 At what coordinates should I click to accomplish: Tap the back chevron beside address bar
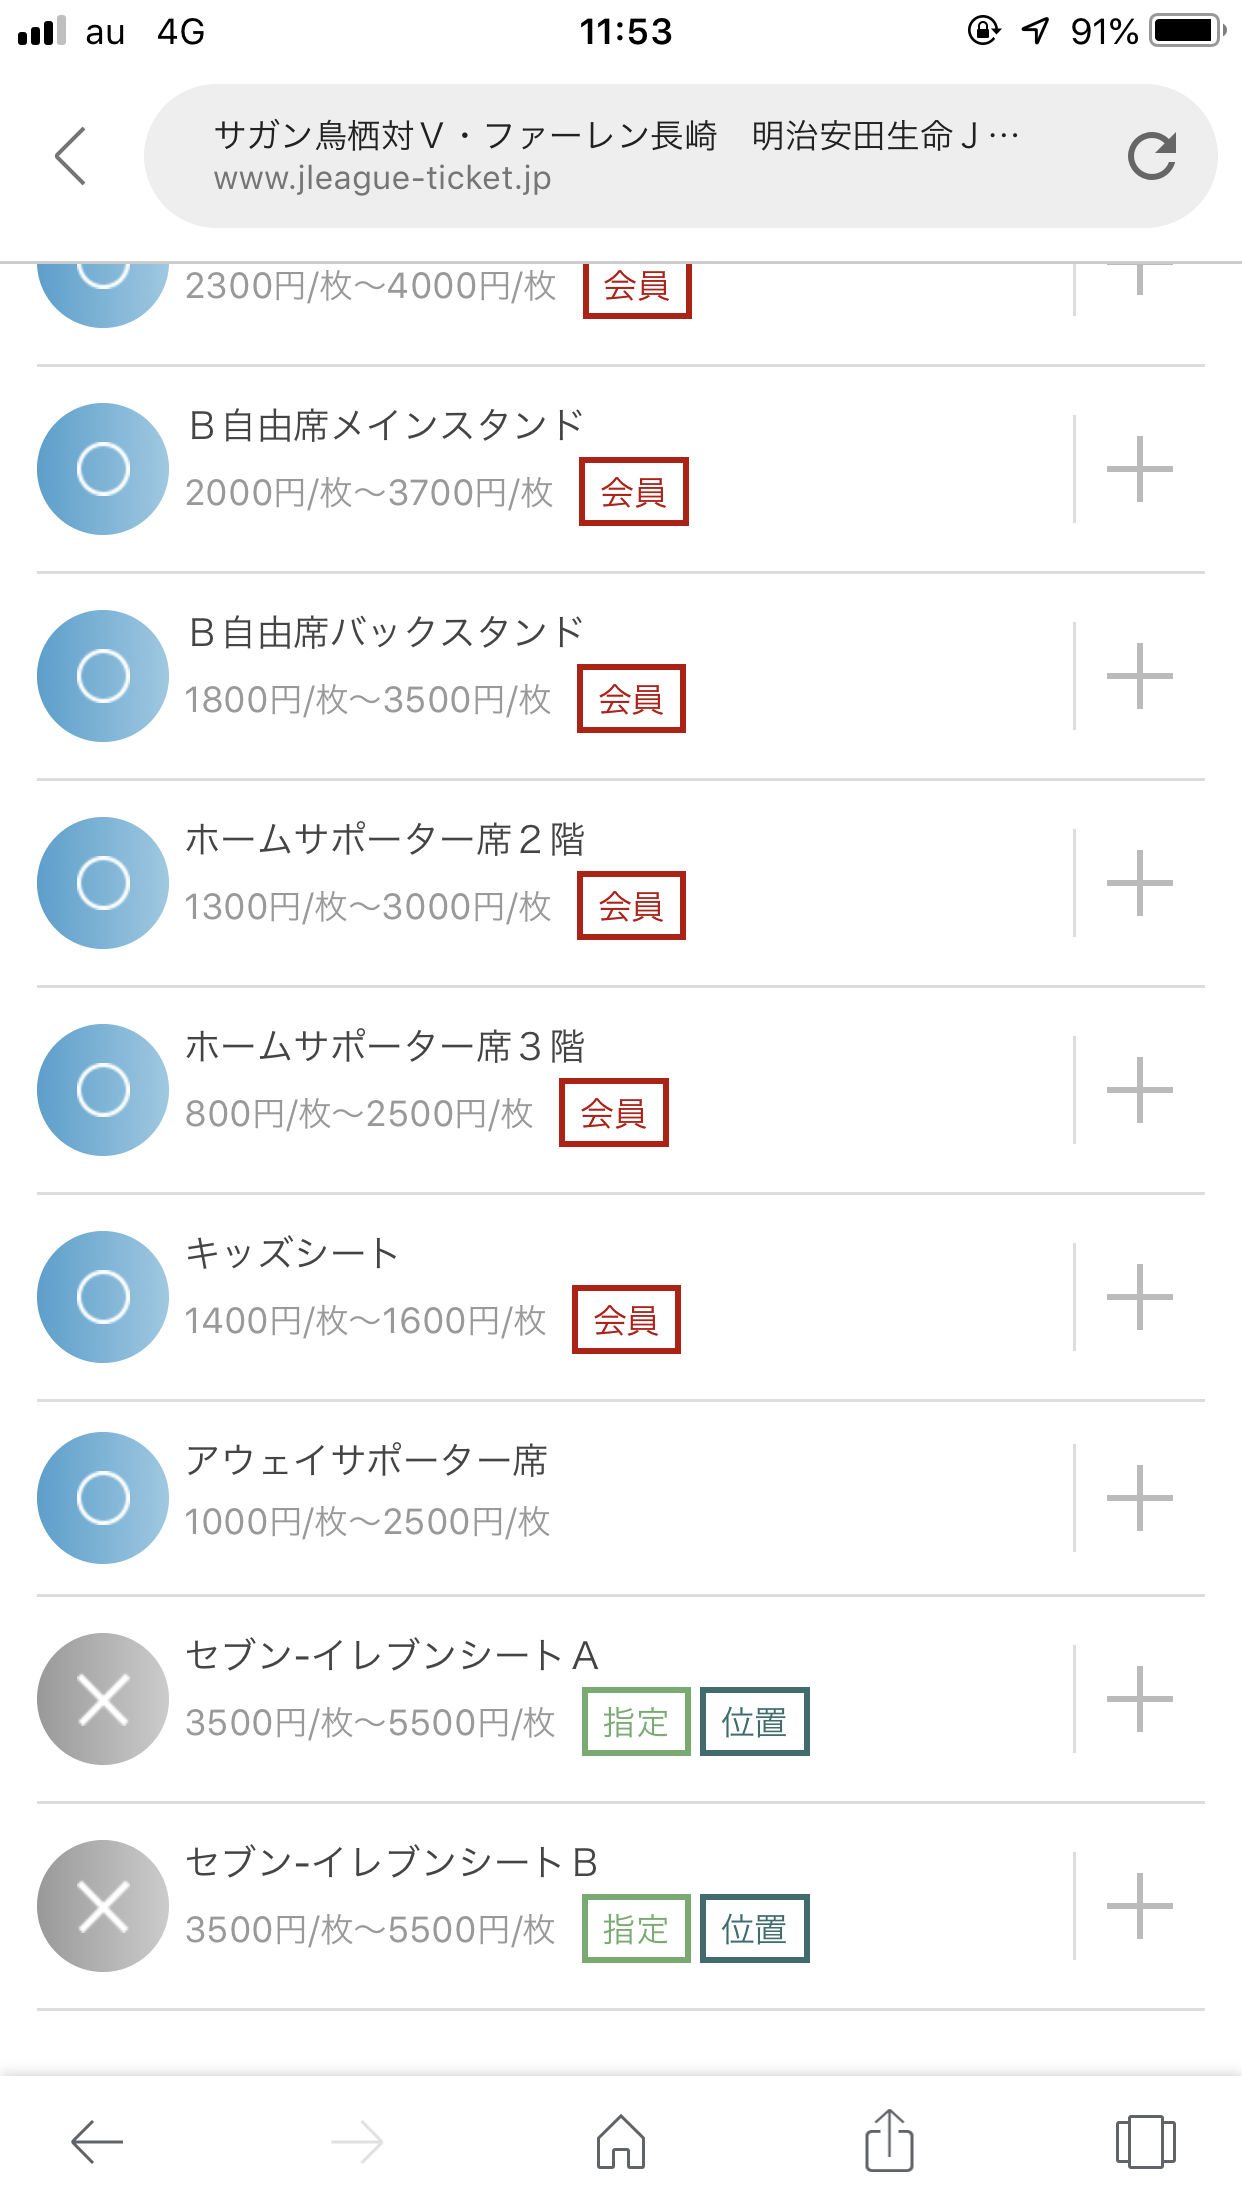(71, 156)
